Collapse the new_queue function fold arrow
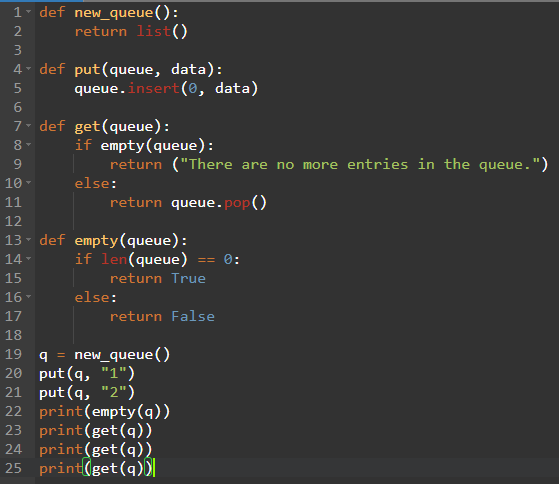This screenshot has height=484, width=559. click(29, 12)
